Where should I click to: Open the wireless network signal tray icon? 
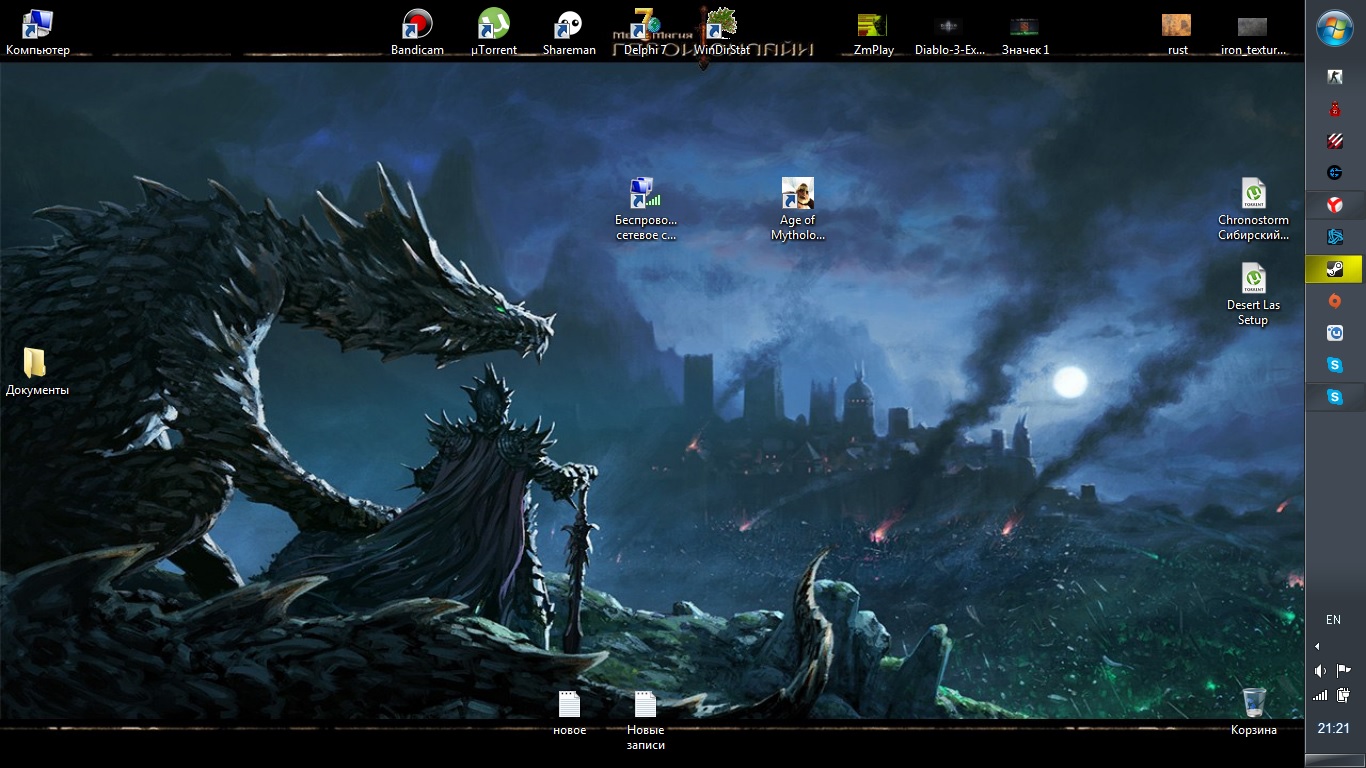coord(1320,694)
